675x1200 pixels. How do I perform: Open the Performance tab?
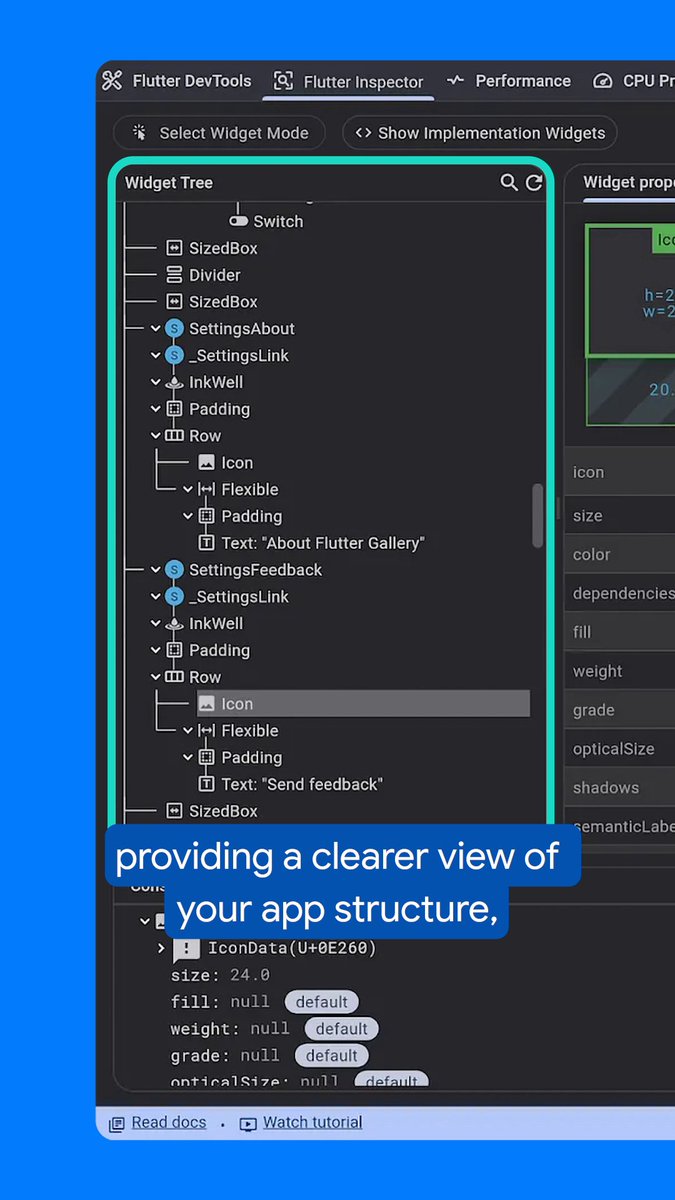click(509, 81)
